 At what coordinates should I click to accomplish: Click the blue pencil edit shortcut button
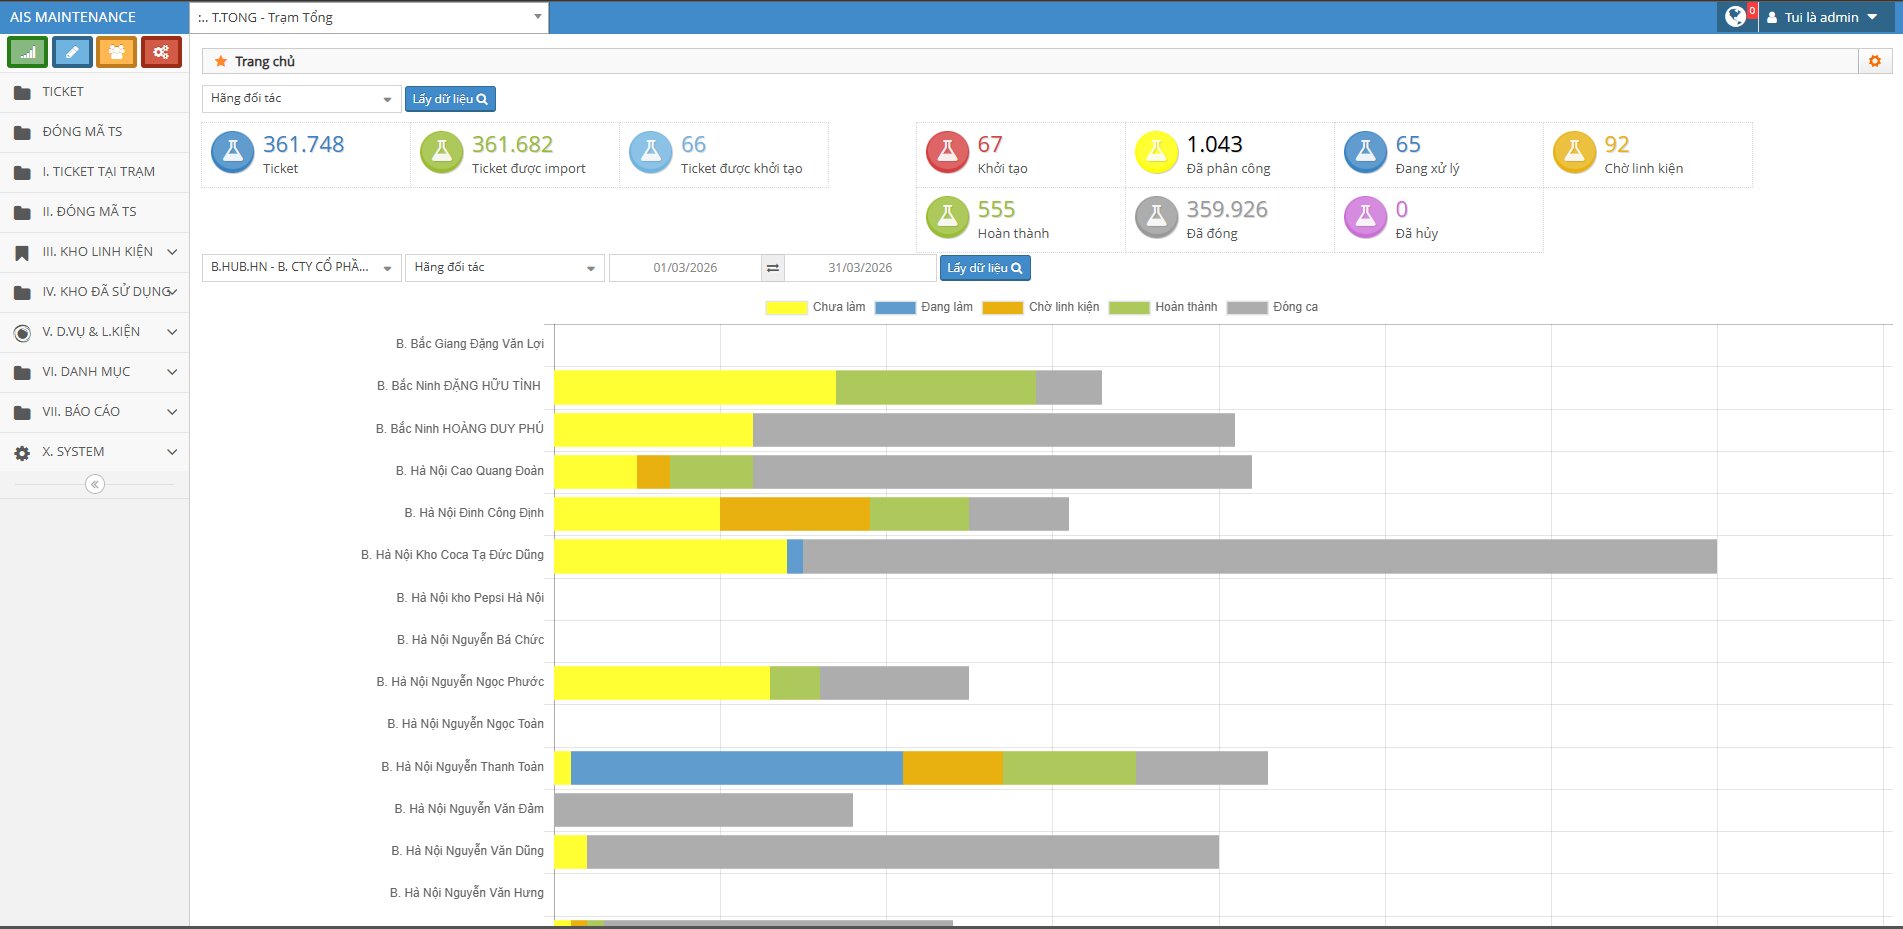pyautogui.click(x=72, y=52)
